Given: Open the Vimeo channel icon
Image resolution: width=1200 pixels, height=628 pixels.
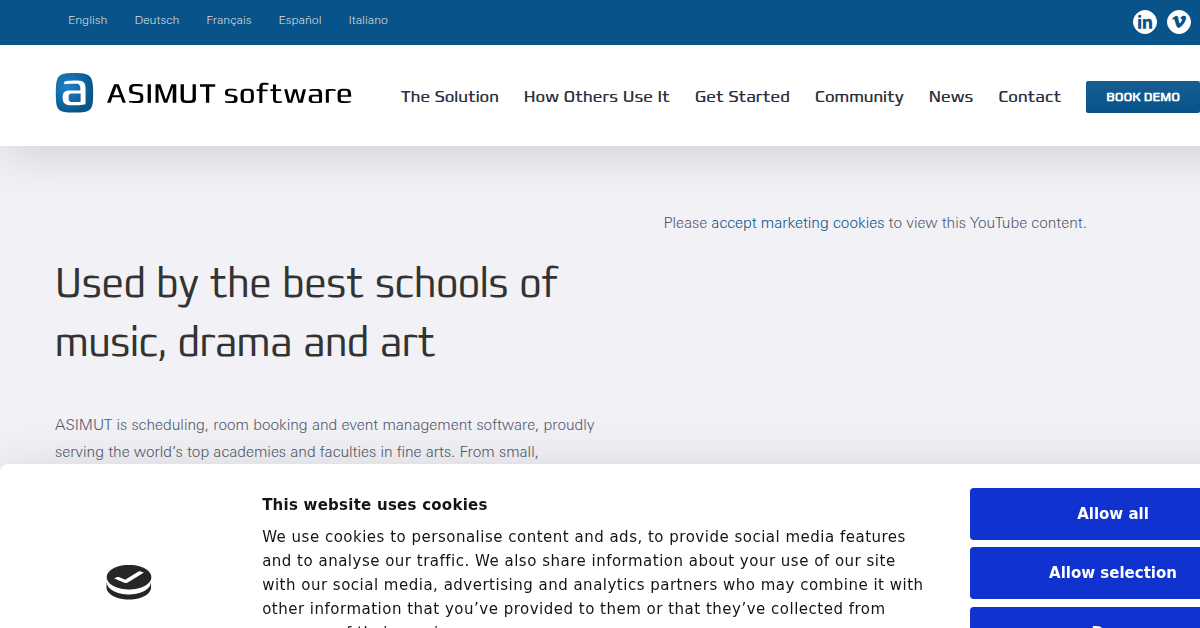Looking at the screenshot, I should coord(1179,22).
